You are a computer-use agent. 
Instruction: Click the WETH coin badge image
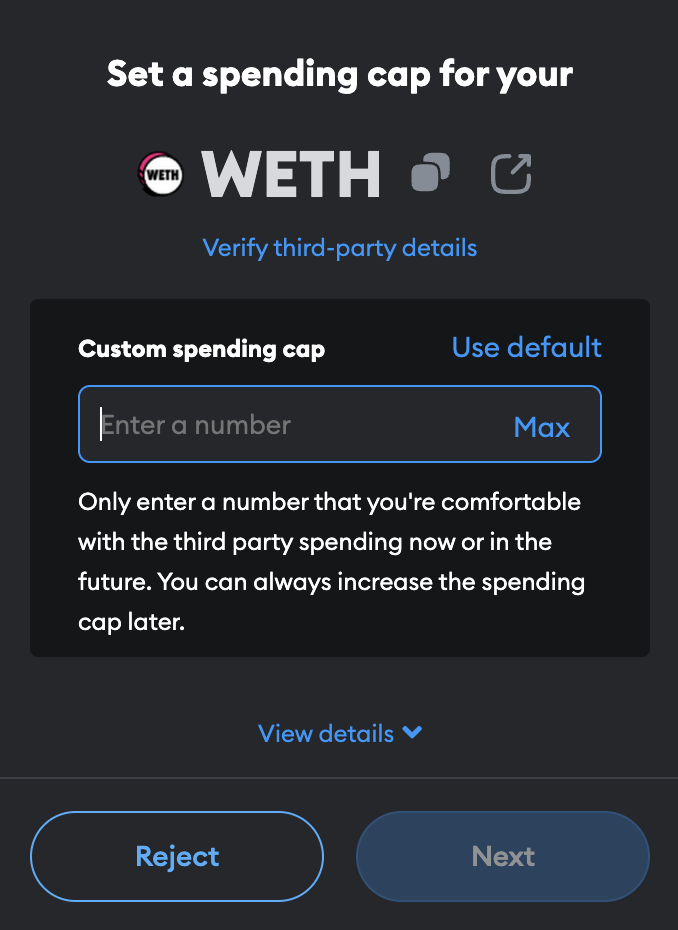click(x=160, y=174)
